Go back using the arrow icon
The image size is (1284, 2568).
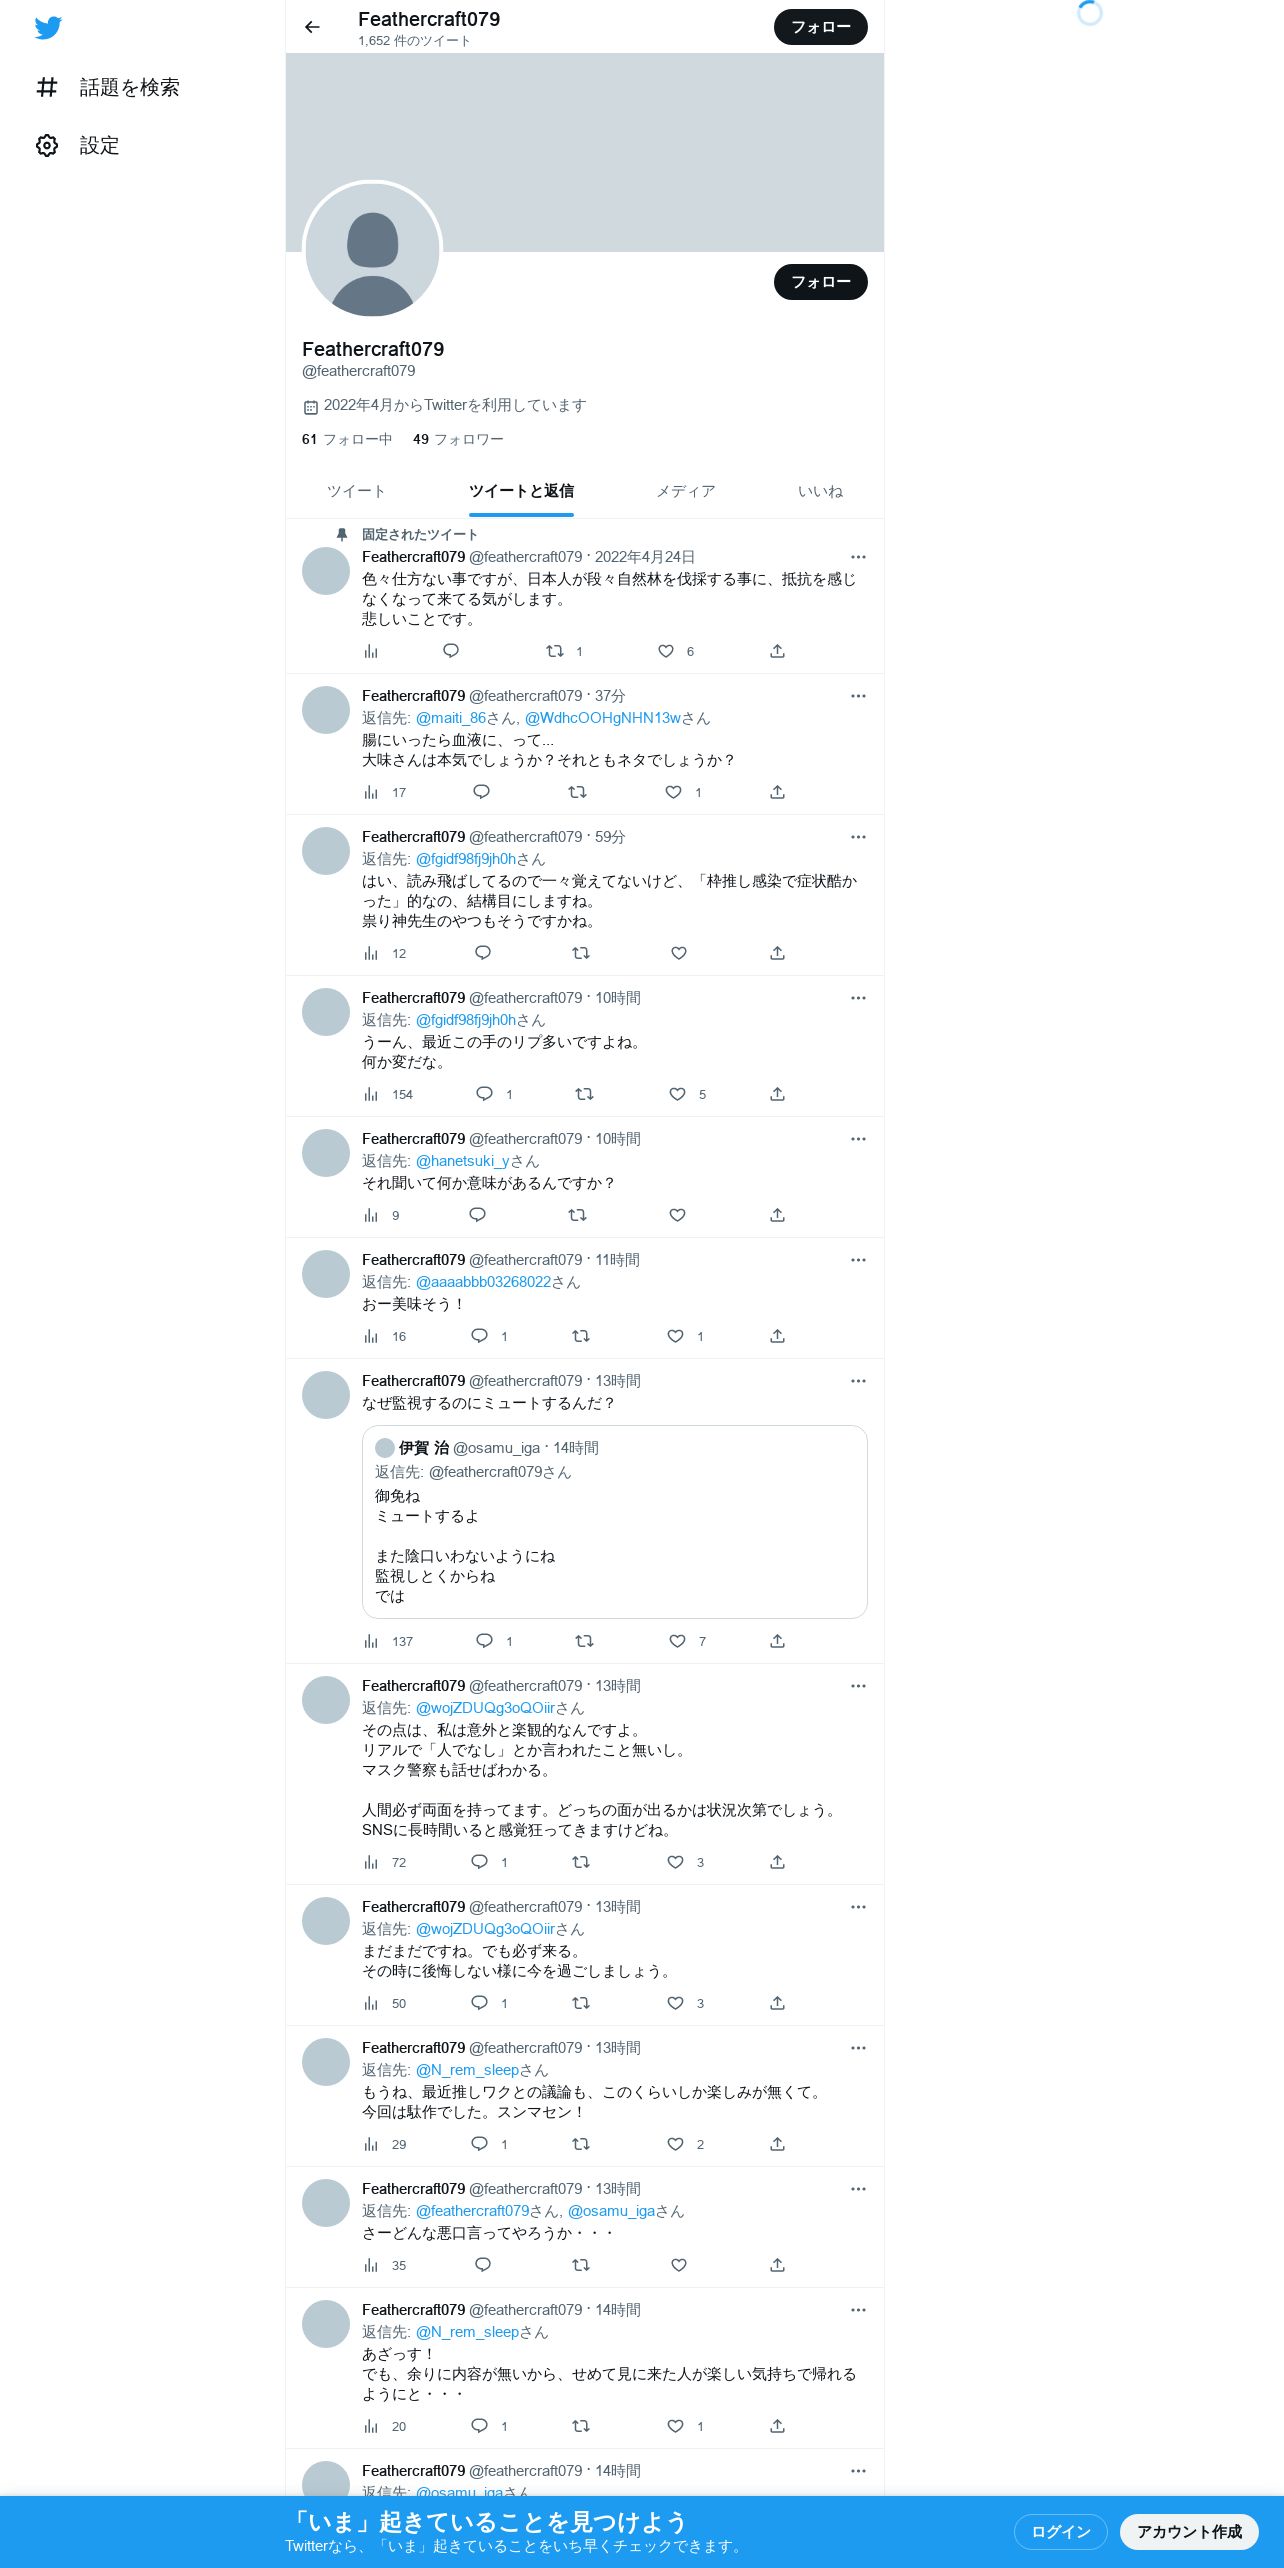(312, 27)
